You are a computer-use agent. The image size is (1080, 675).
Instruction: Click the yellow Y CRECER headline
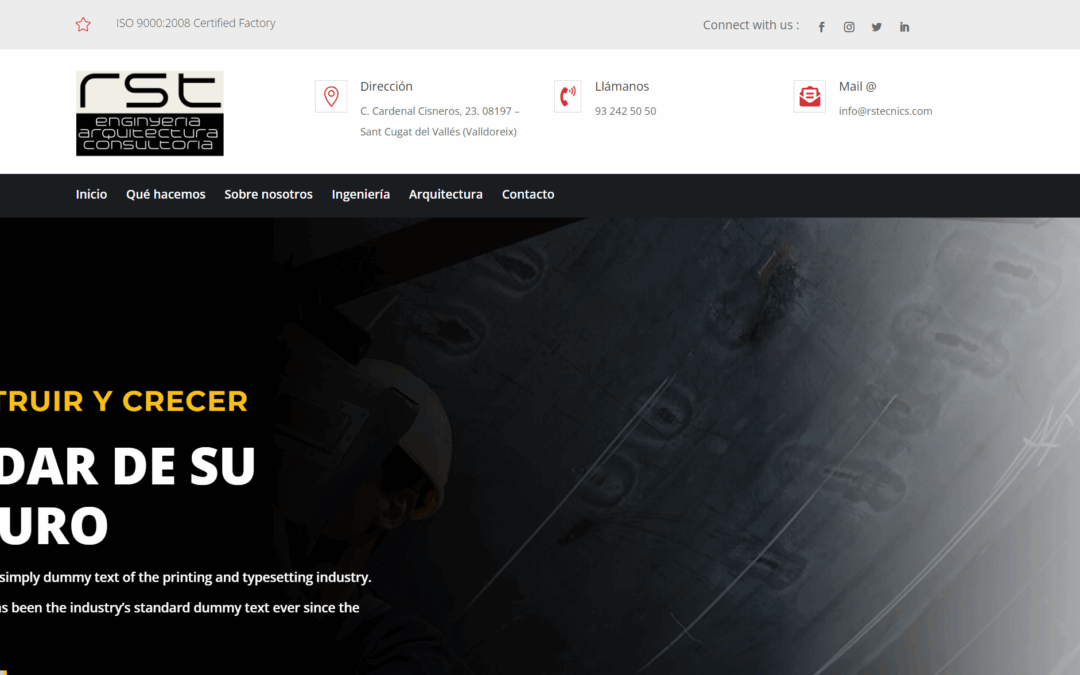click(x=124, y=401)
